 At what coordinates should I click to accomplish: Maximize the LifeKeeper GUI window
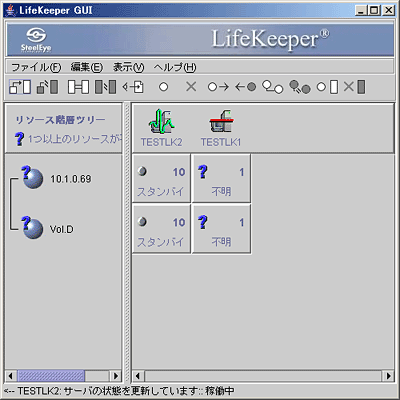(x=374, y=10)
